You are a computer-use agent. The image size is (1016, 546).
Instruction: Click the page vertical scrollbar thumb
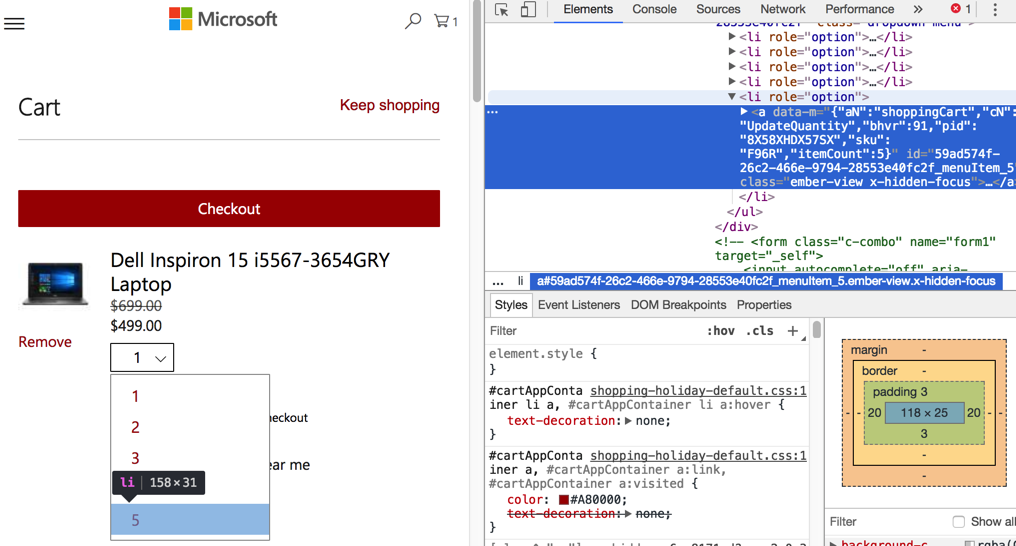pos(477,52)
